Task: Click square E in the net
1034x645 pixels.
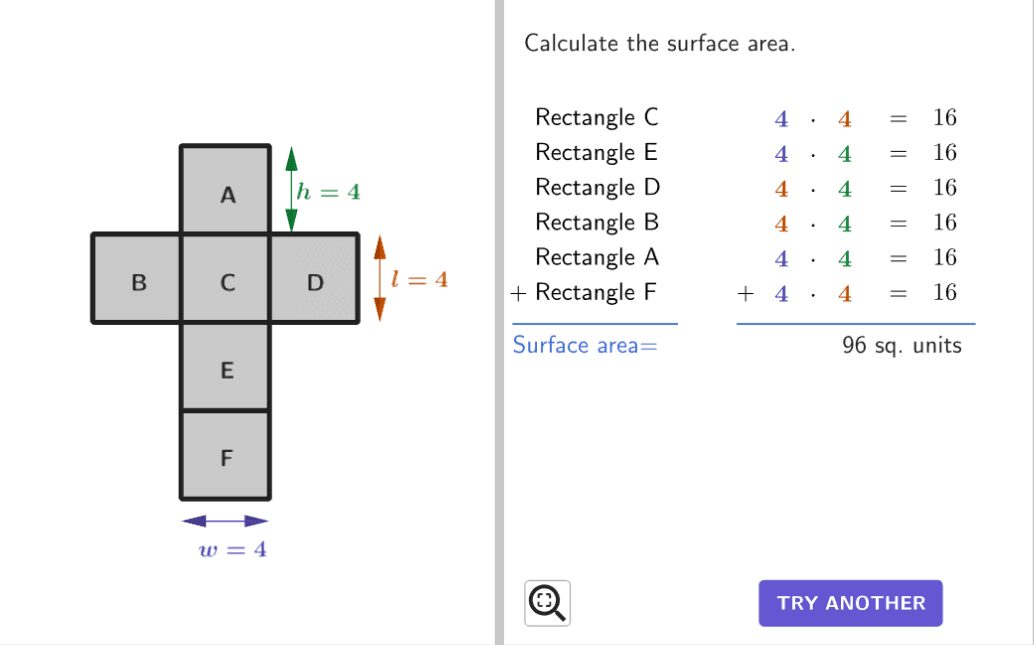Action: [x=226, y=366]
